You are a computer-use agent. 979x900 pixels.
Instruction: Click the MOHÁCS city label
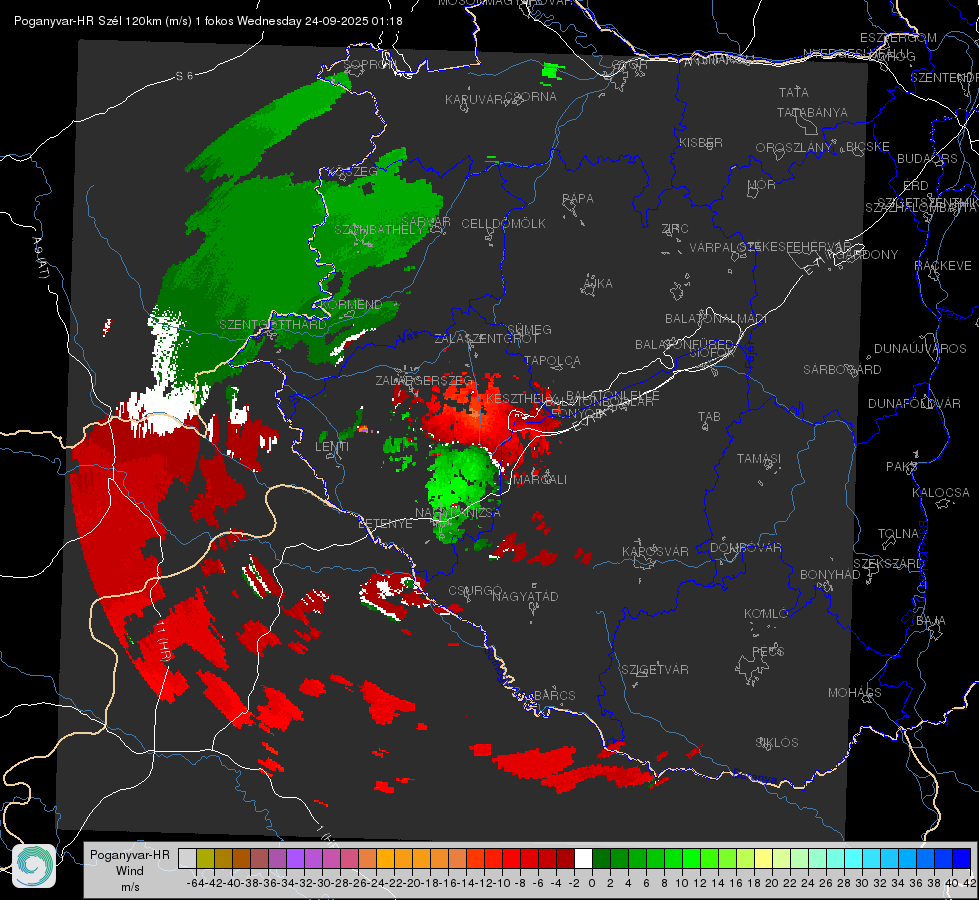point(855,692)
